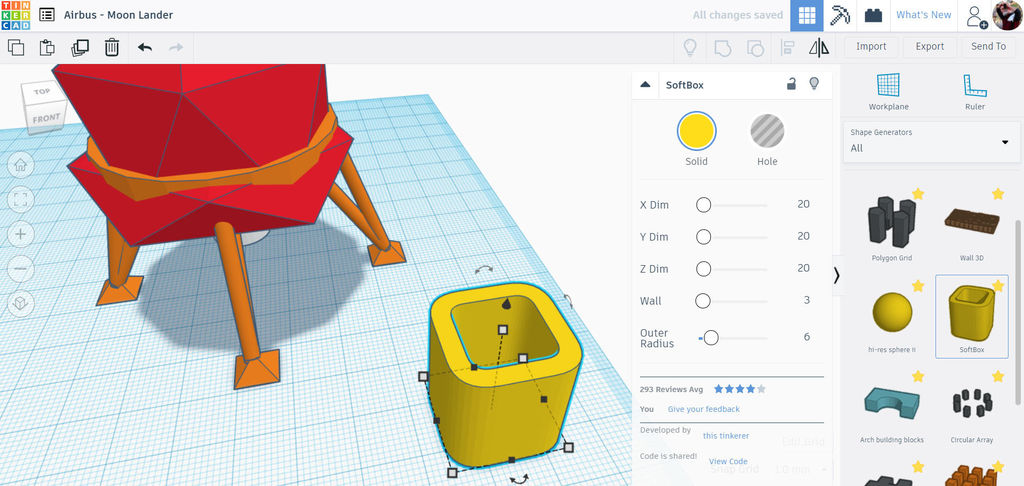Redo the last action
The width and height of the screenshot is (1024, 486).
[x=176, y=47]
